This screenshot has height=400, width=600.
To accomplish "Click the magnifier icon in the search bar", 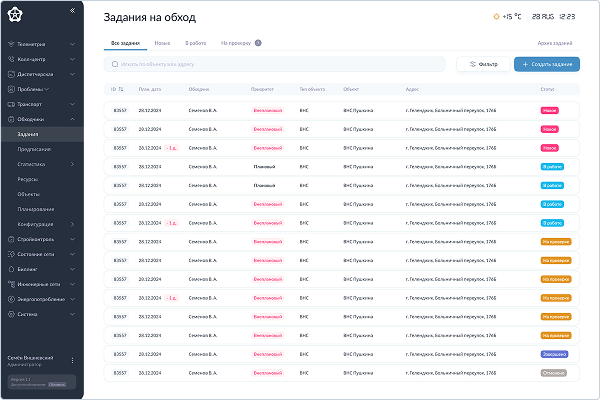I will 115,64.
